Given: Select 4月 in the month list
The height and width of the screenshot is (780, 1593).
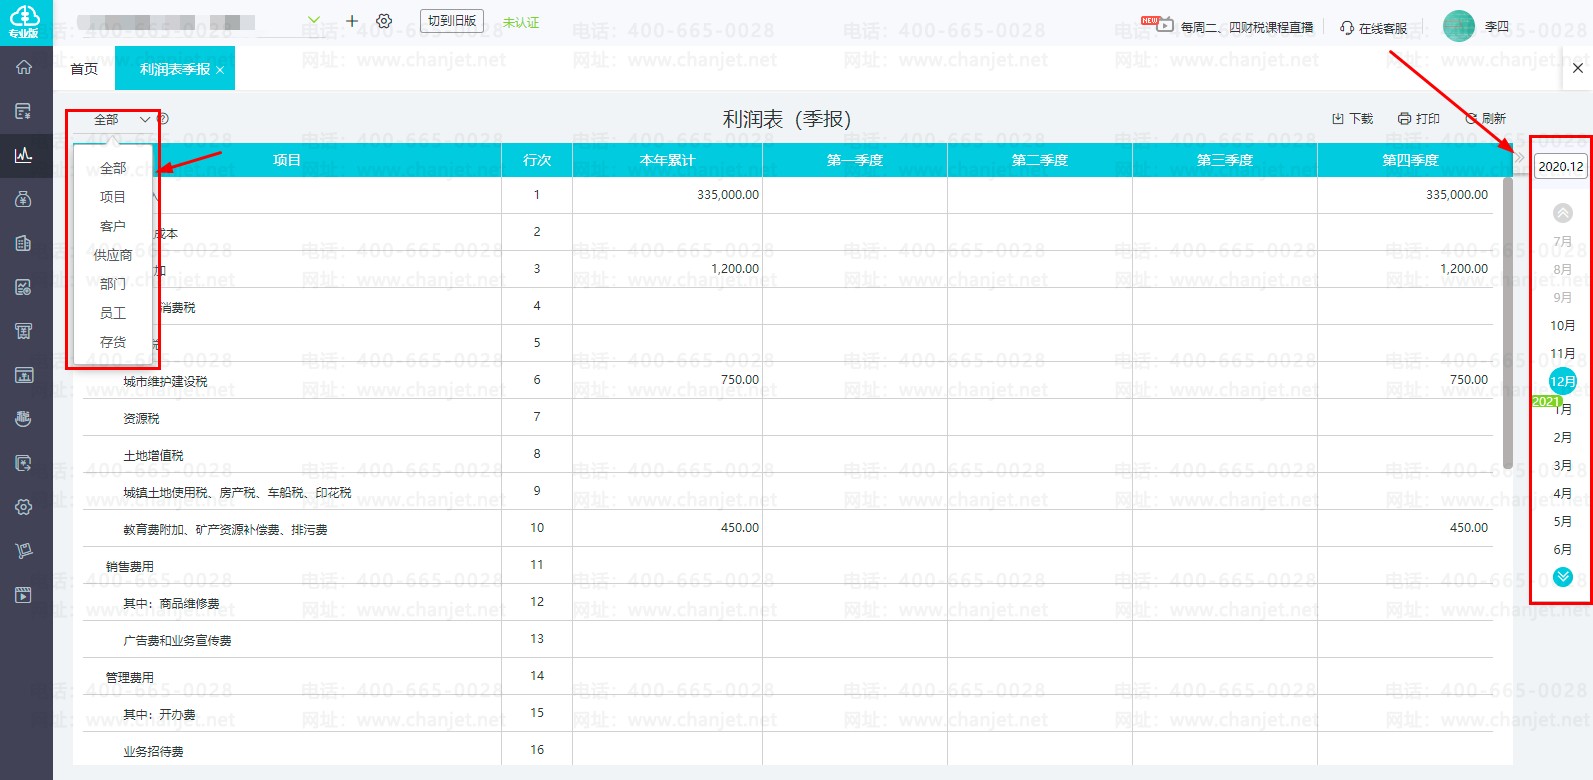Looking at the screenshot, I should pos(1563,493).
